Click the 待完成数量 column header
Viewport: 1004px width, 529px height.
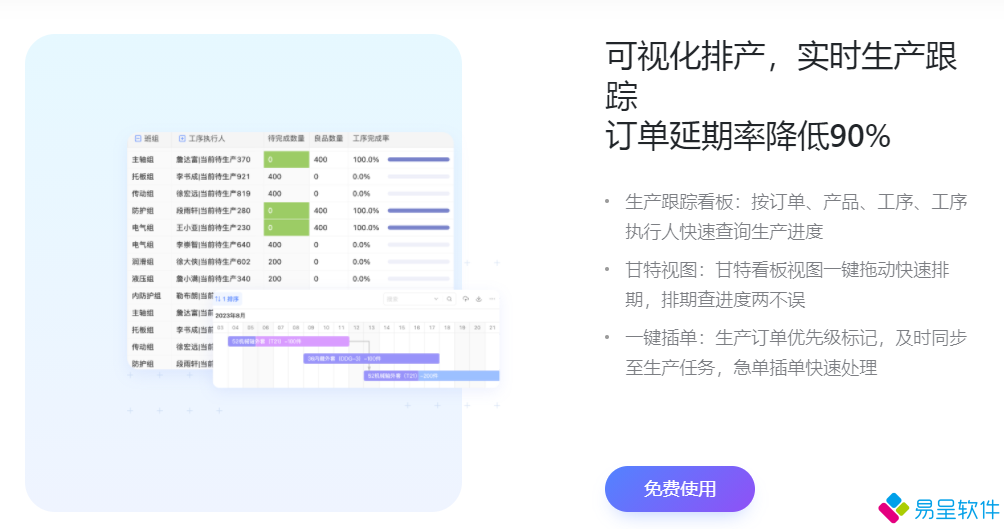pyautogui.click(x=285, y=139)
